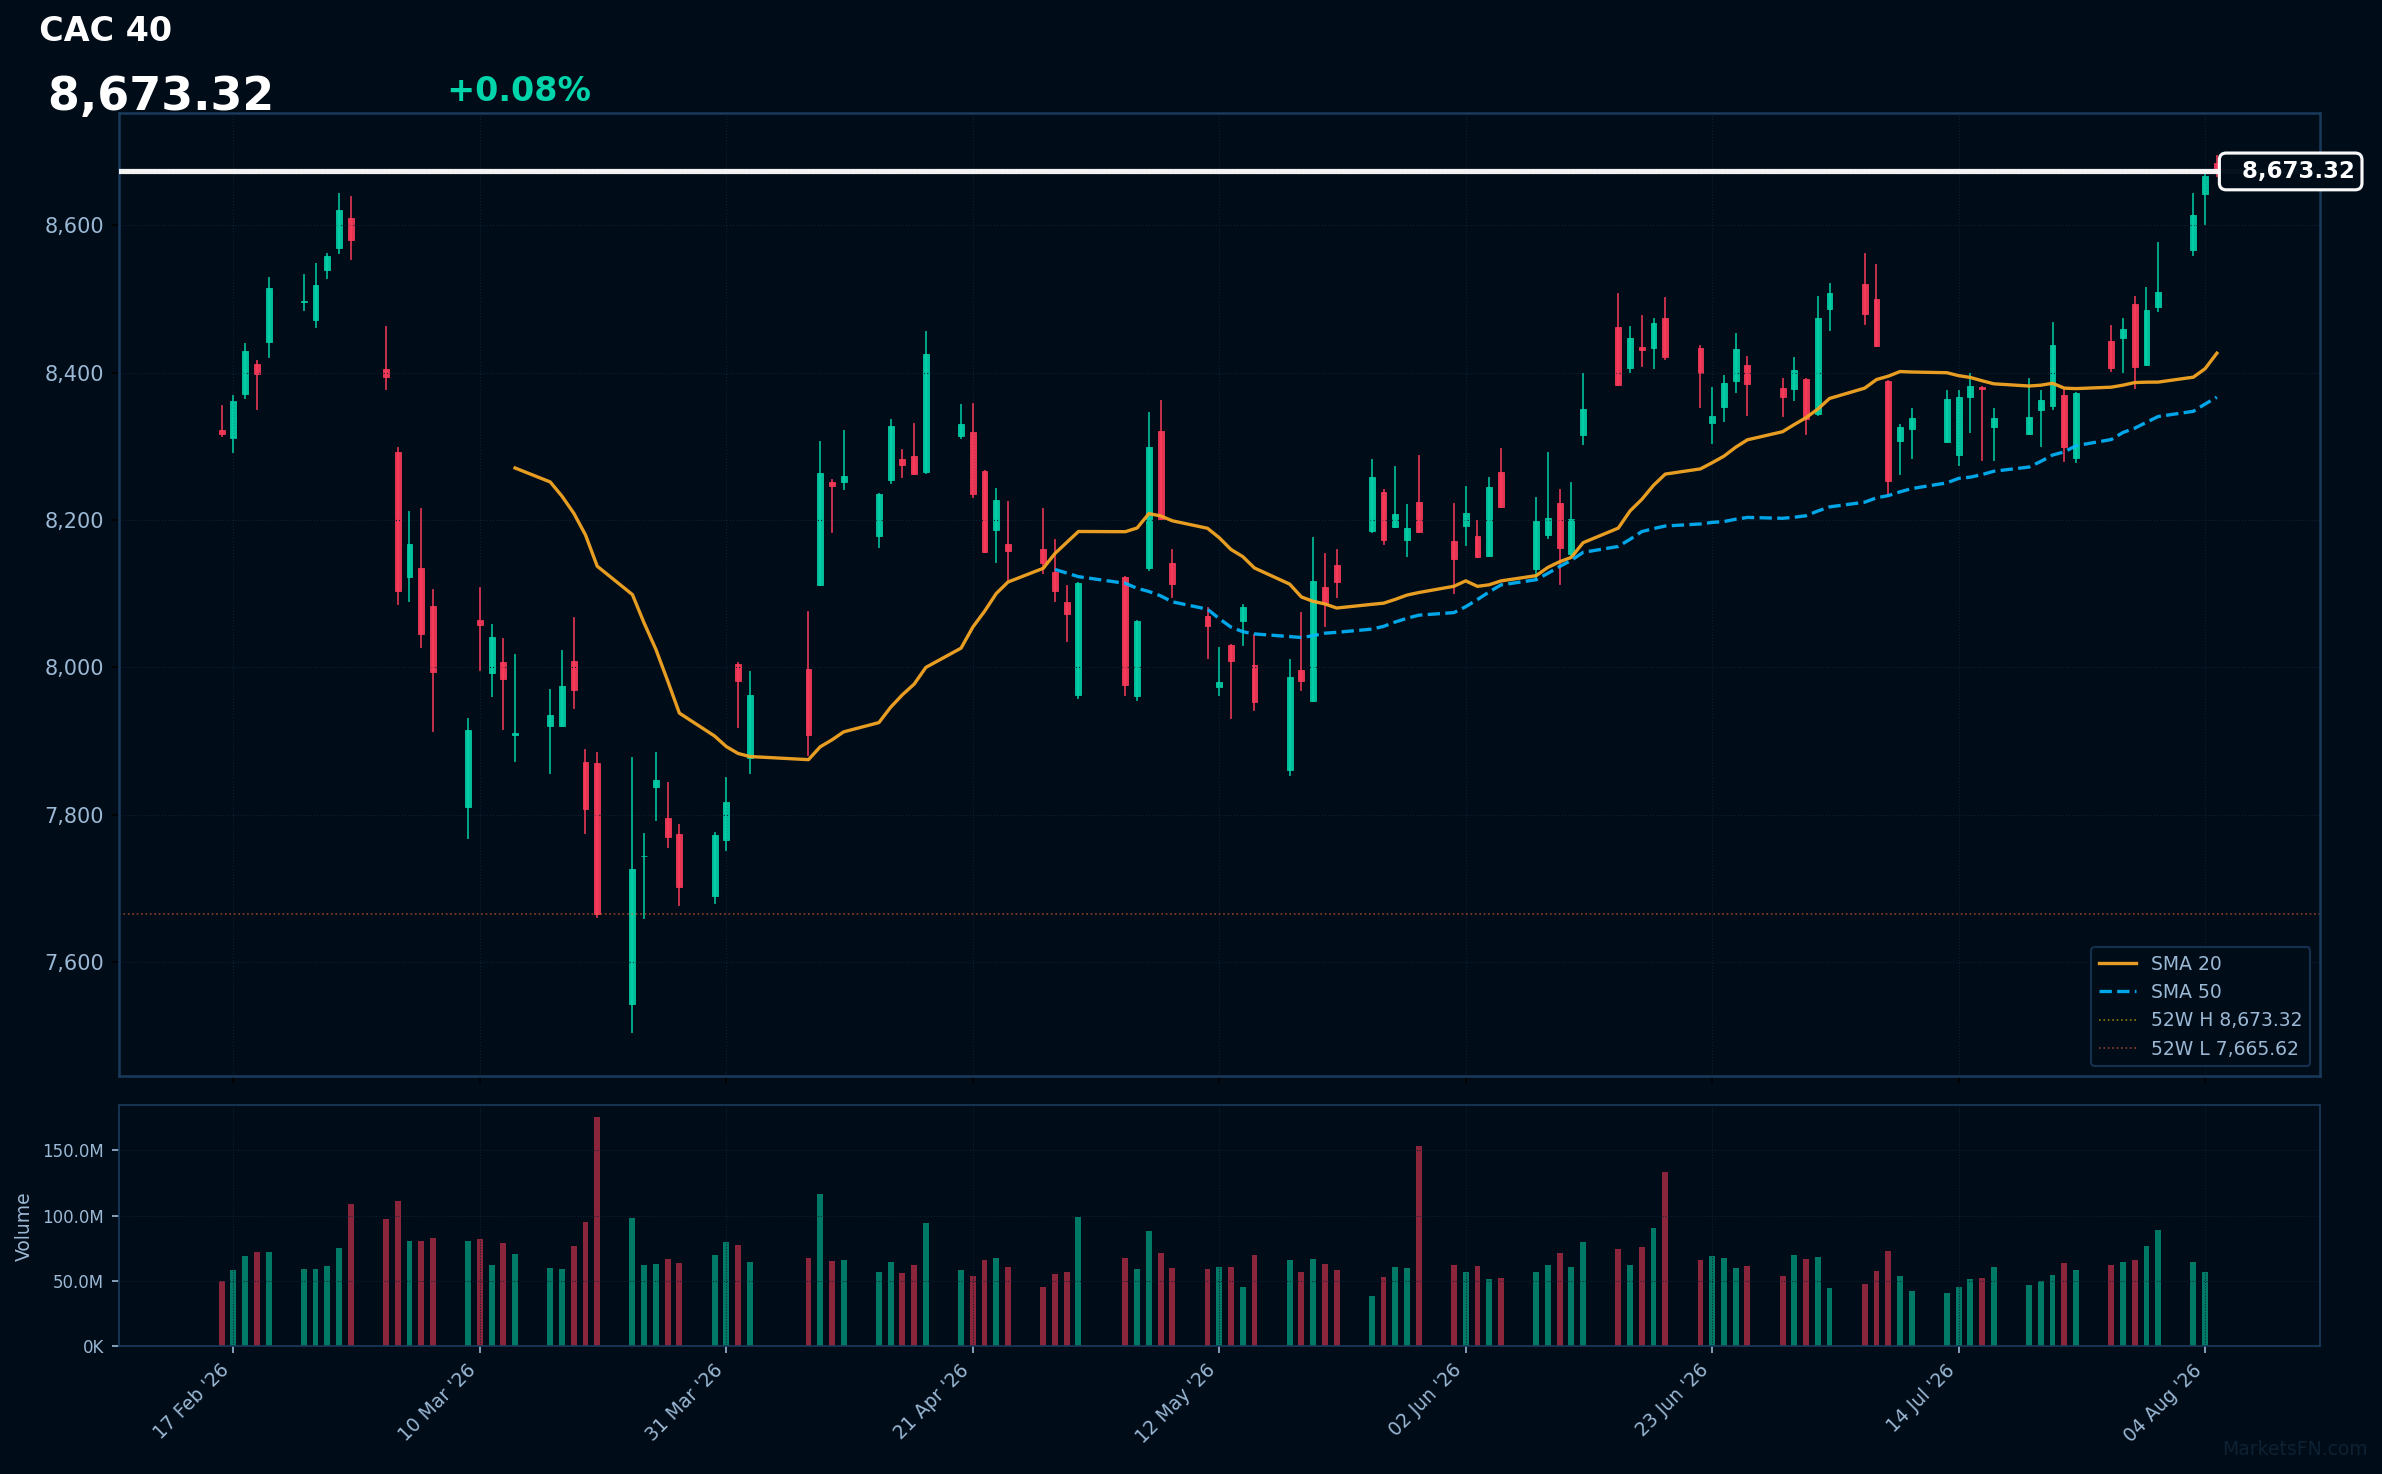Select the SMA 50 legend entry
The image size is (2382, 1474).
coord(2160,991)
